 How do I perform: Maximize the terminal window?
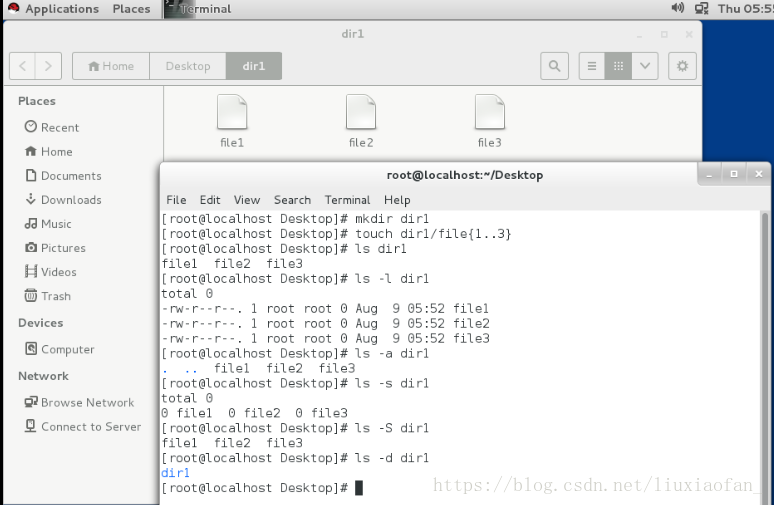tap(734, 174)
